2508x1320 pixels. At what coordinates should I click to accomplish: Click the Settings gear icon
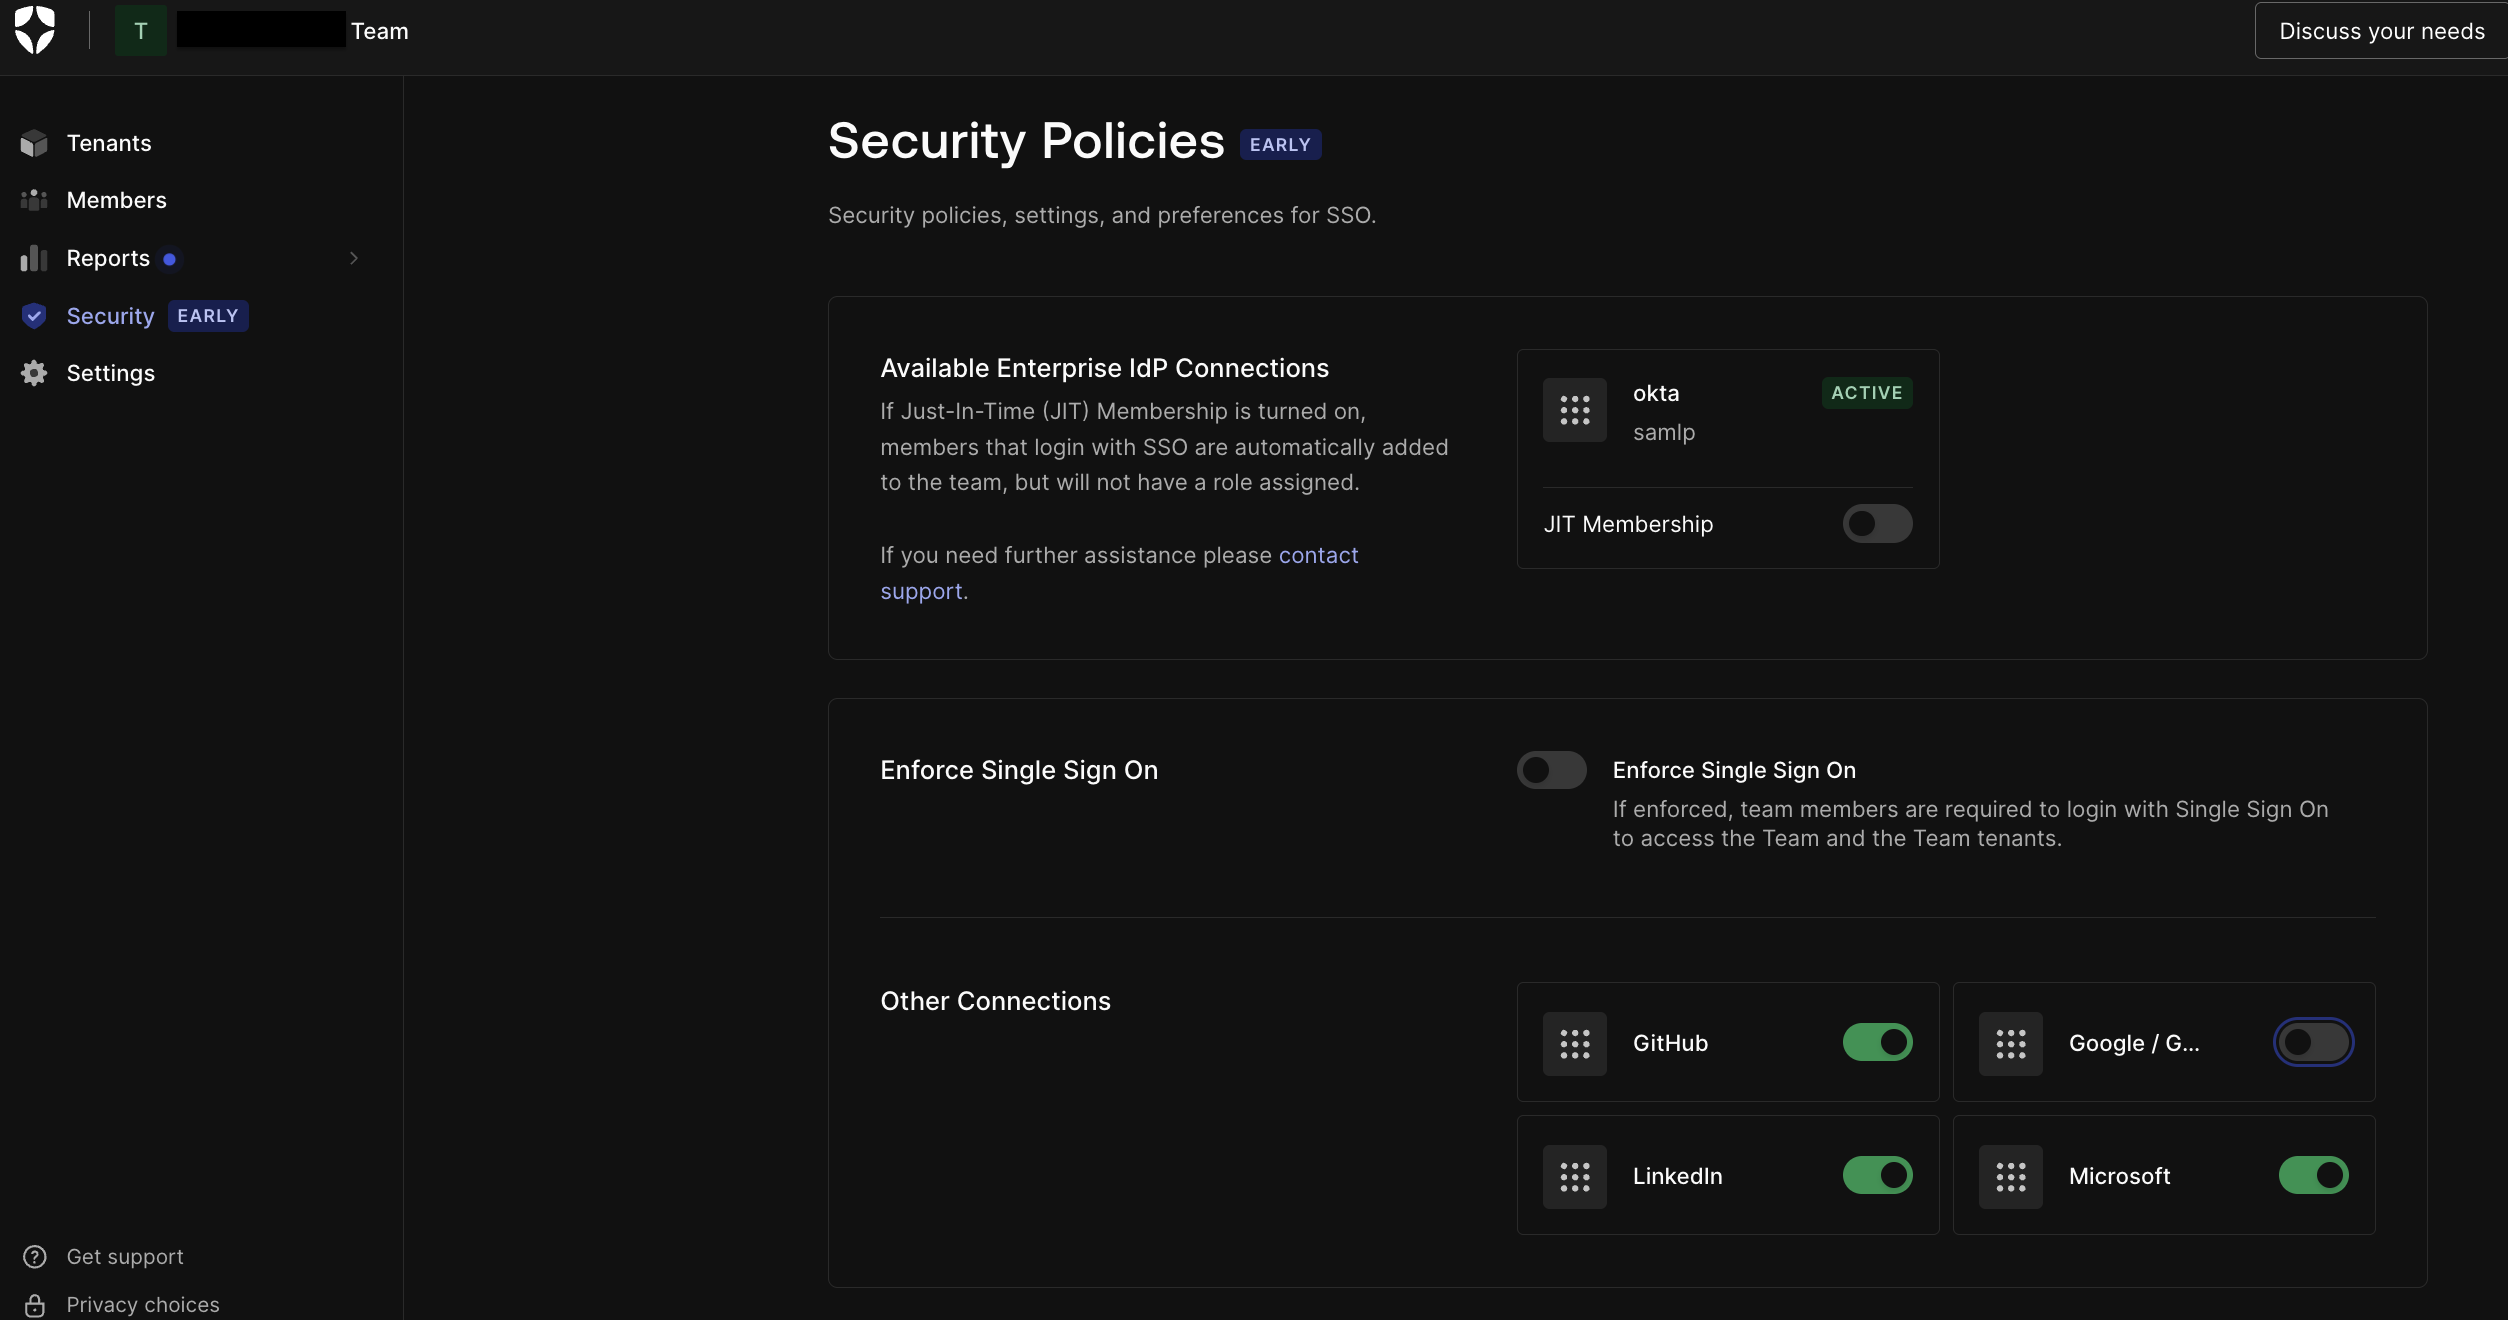[x=34, y=373]
